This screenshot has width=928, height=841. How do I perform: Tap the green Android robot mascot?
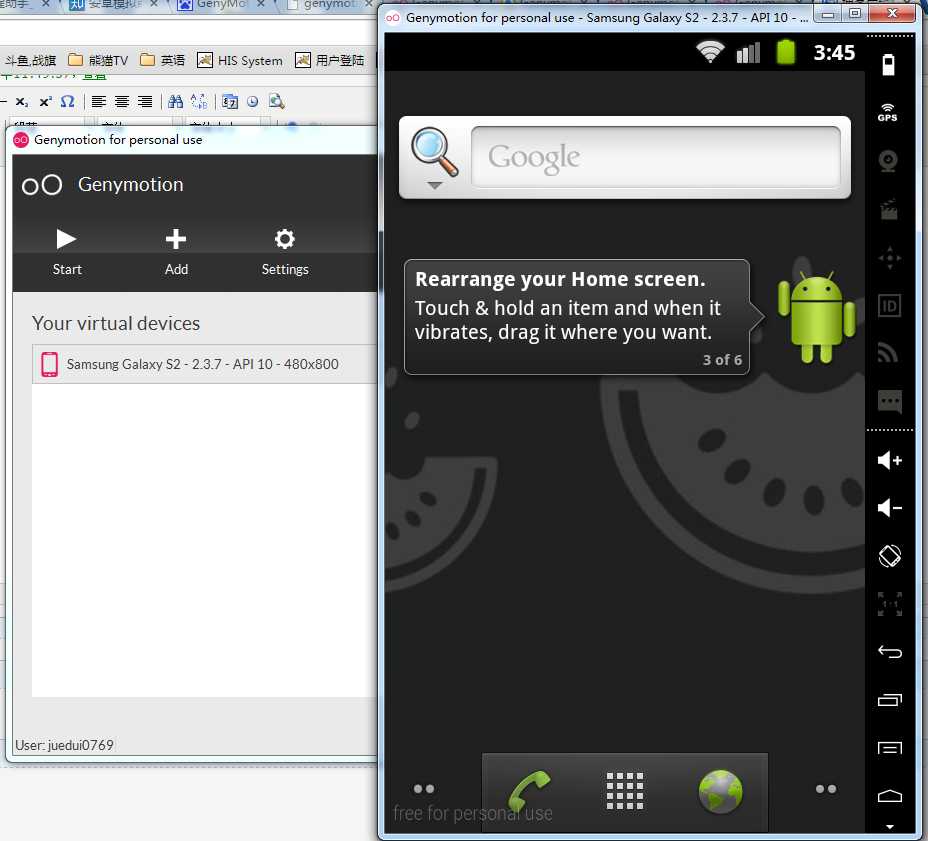click(816, 317)
